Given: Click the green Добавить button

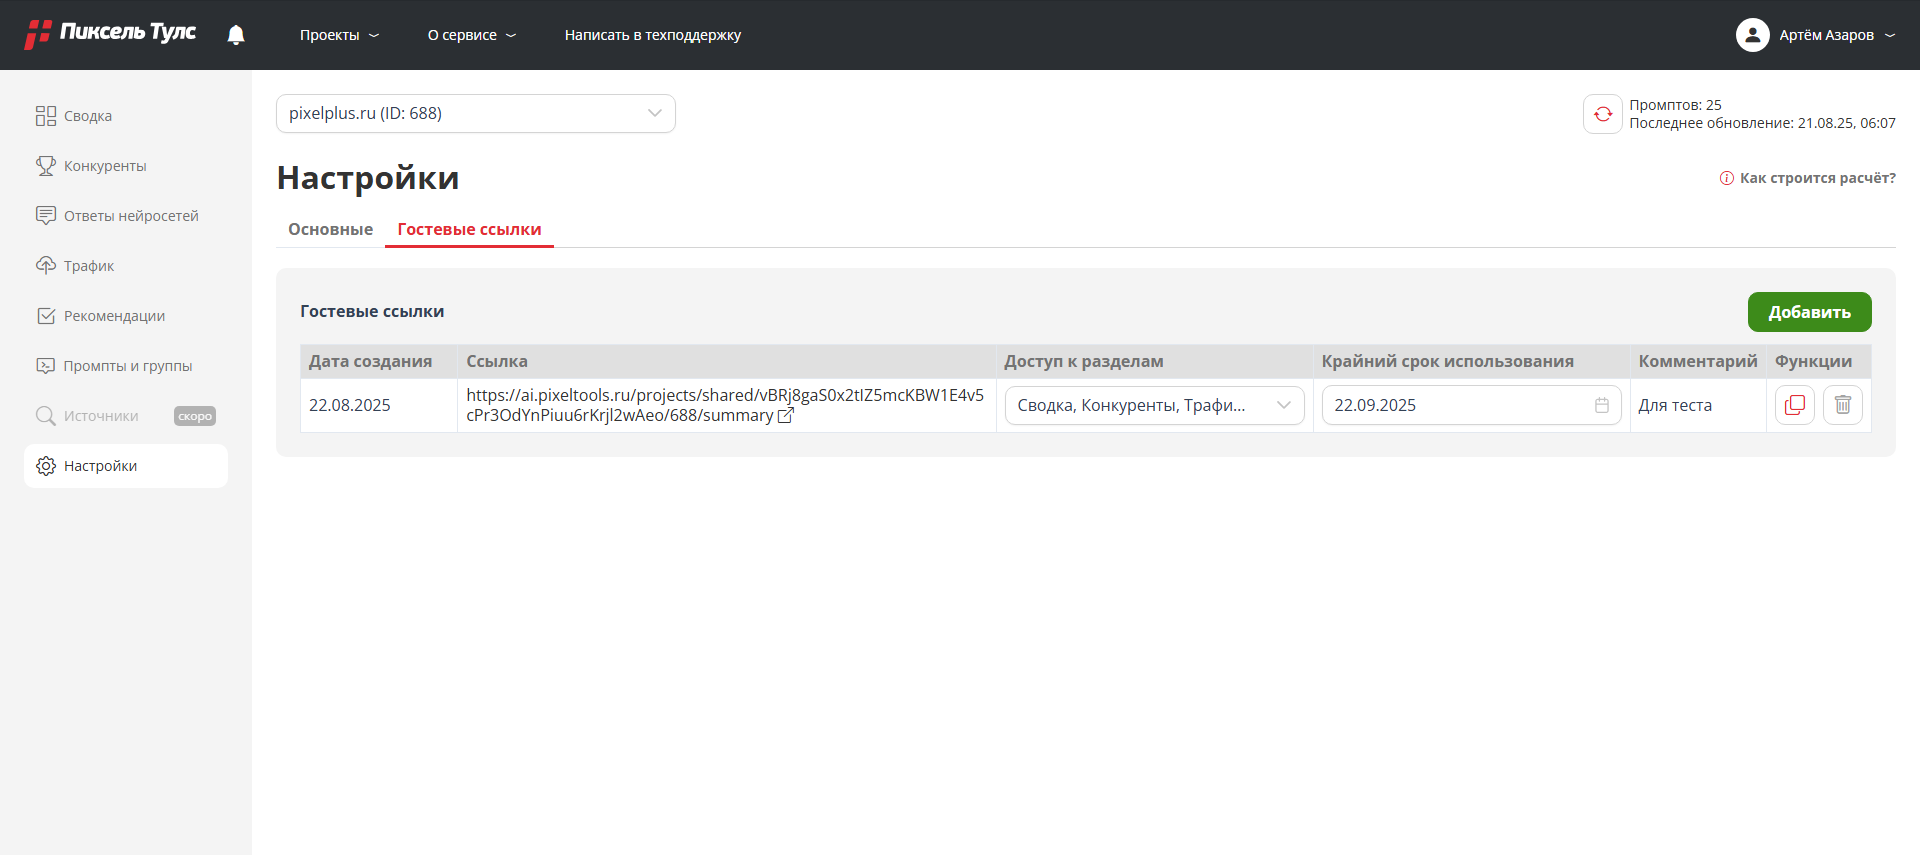Looking at the screenshot, I should pos(1809,312).
